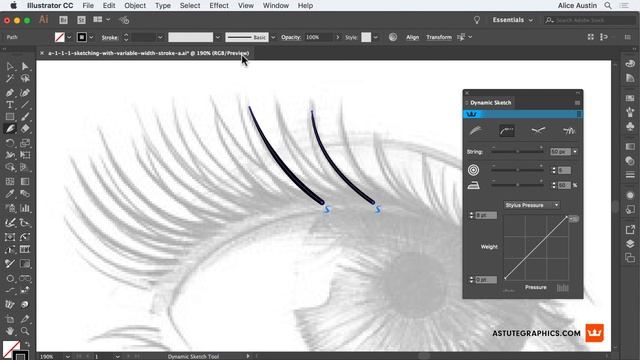The height and width of the screenshot is (360, 640).
Task: Select the Selection tool arrow
Action: tap(10, 66)
